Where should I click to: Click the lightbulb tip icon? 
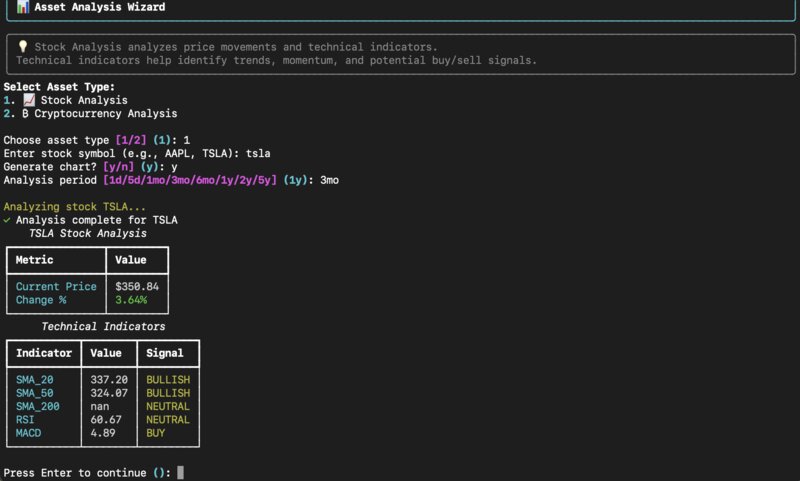[x=22, y=46]
